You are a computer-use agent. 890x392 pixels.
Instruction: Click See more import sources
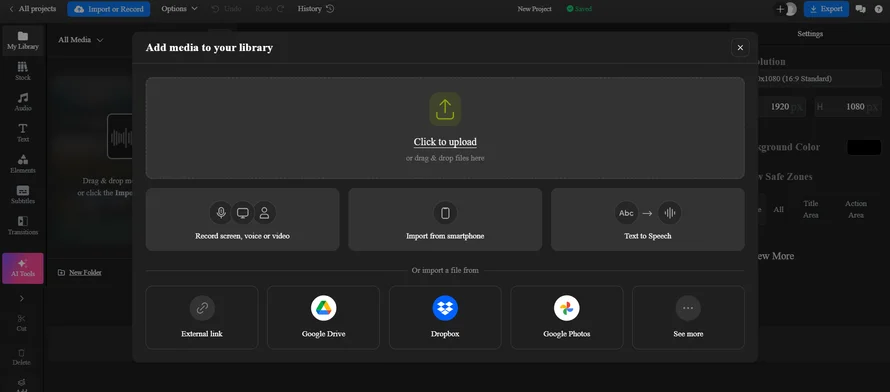pyautogui.click(x=688, y=318)
